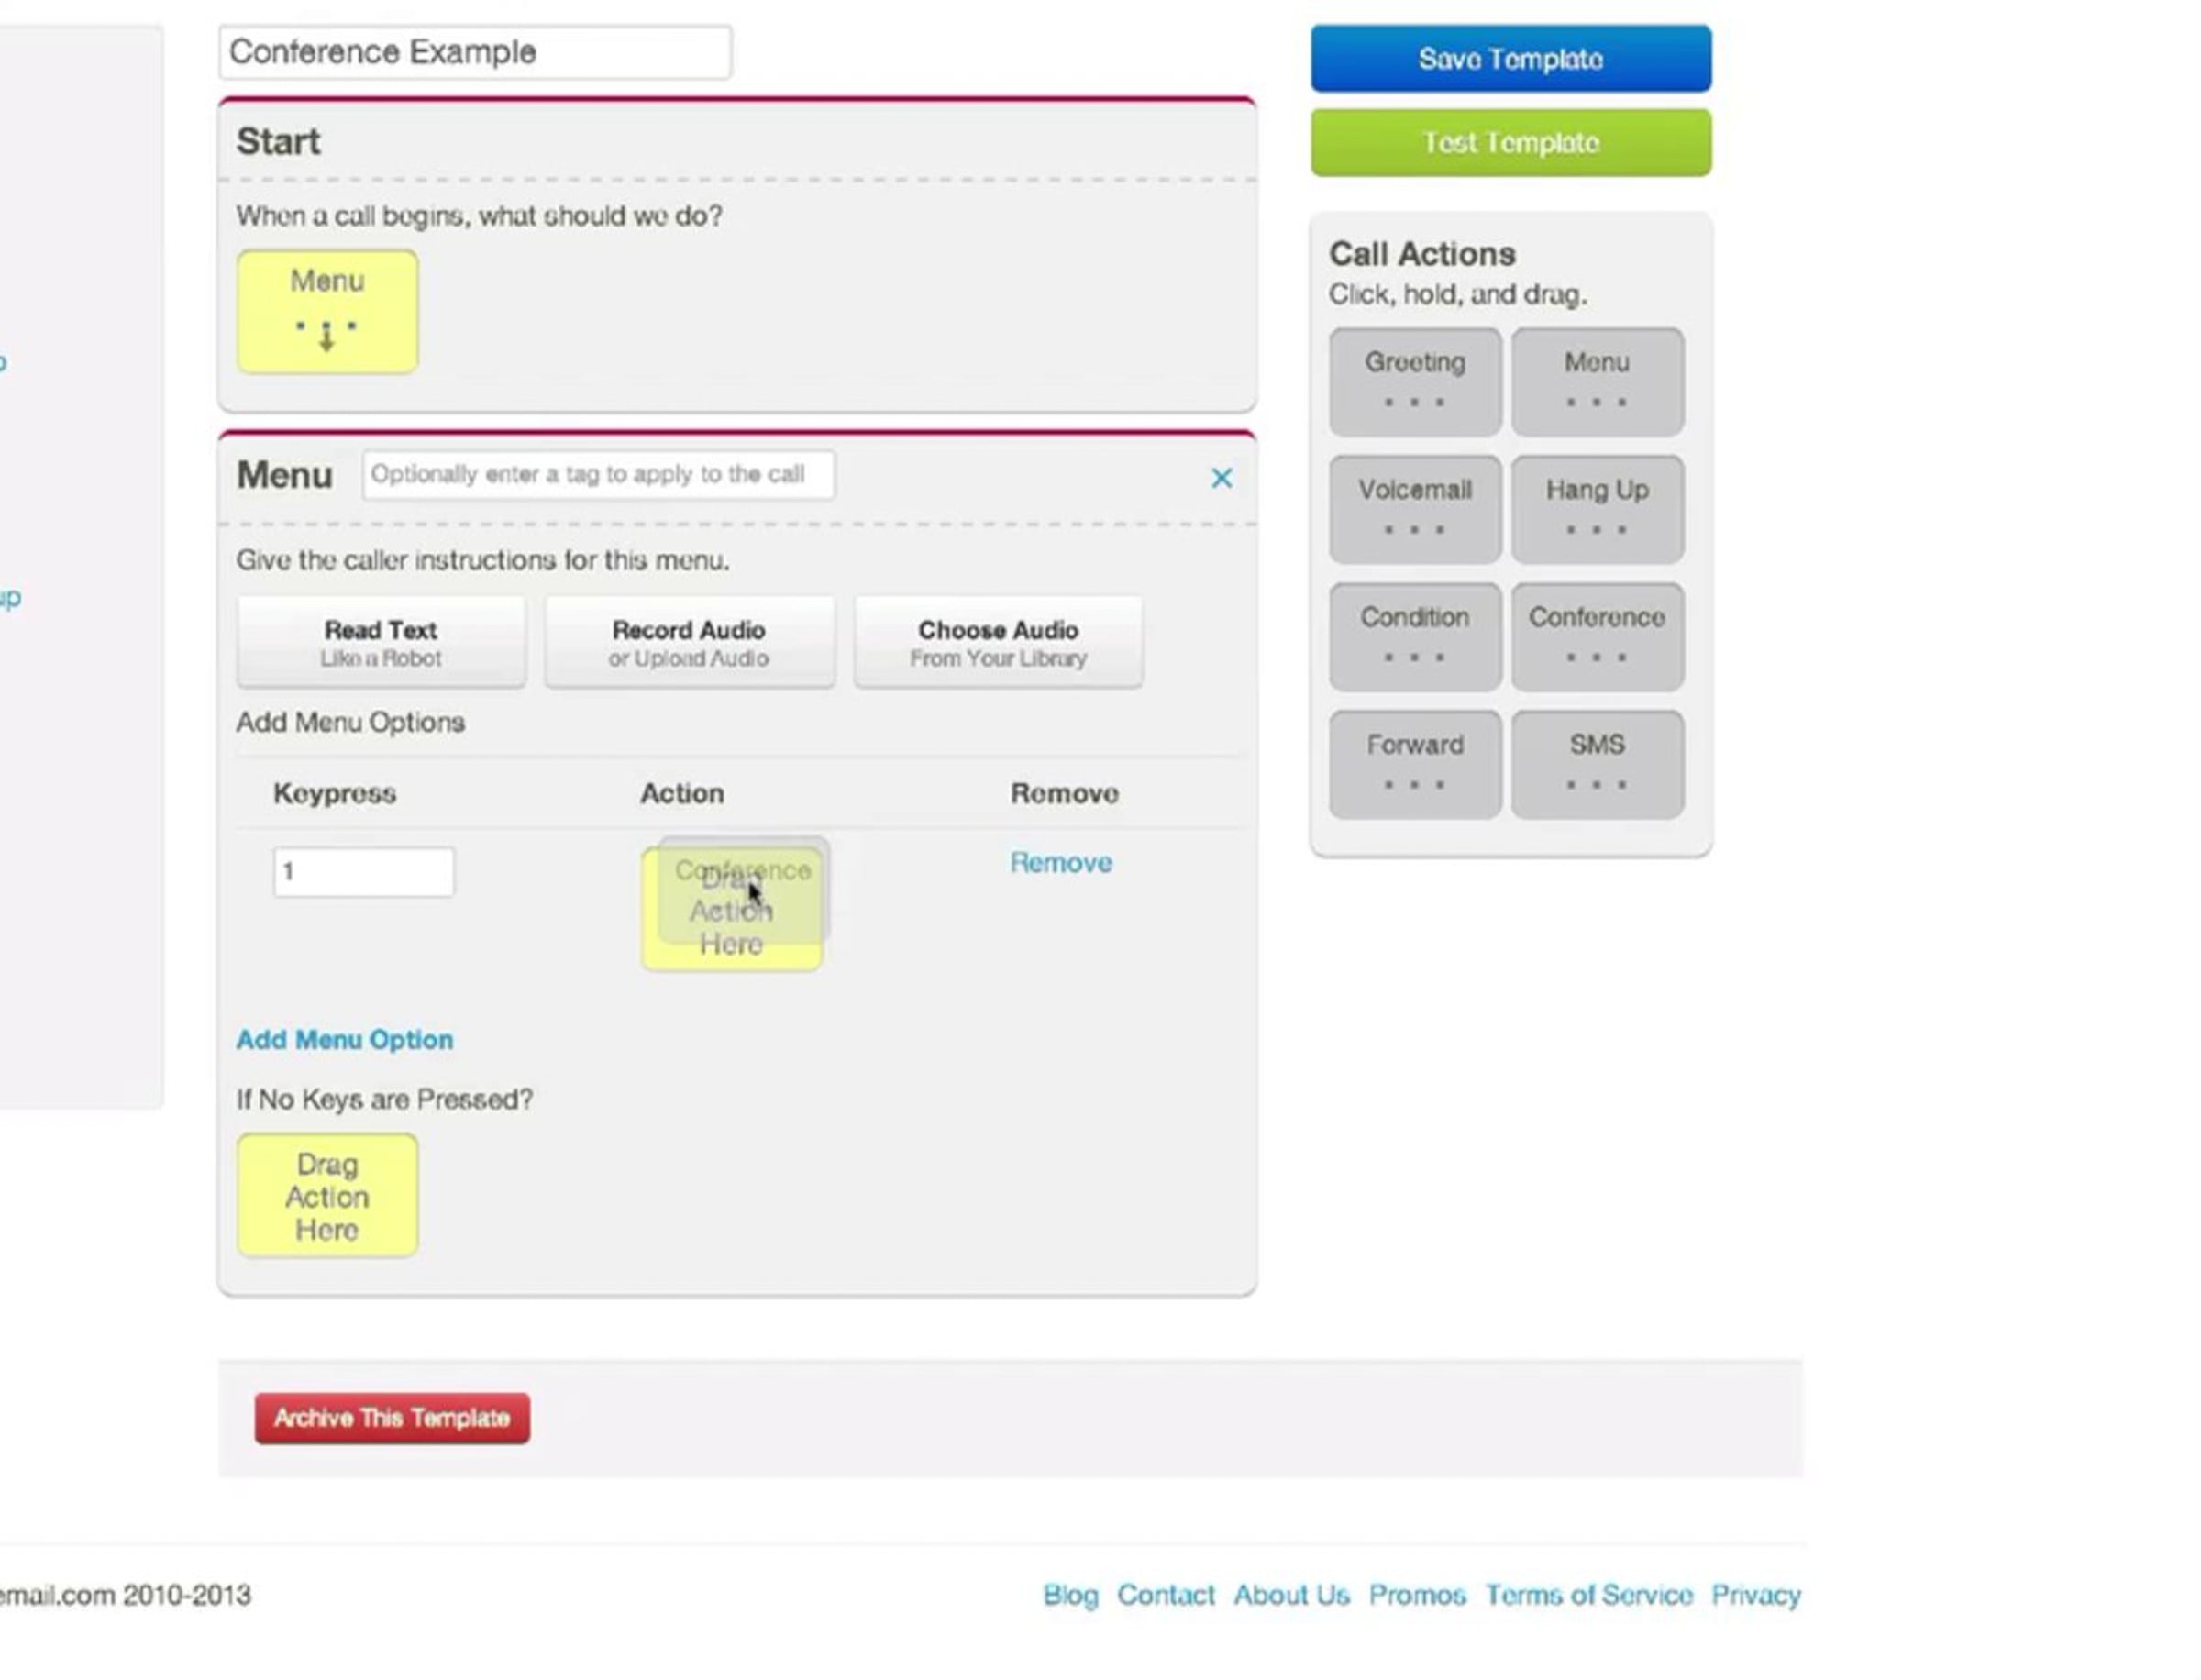Select the Greeting call action tile

1414,381
